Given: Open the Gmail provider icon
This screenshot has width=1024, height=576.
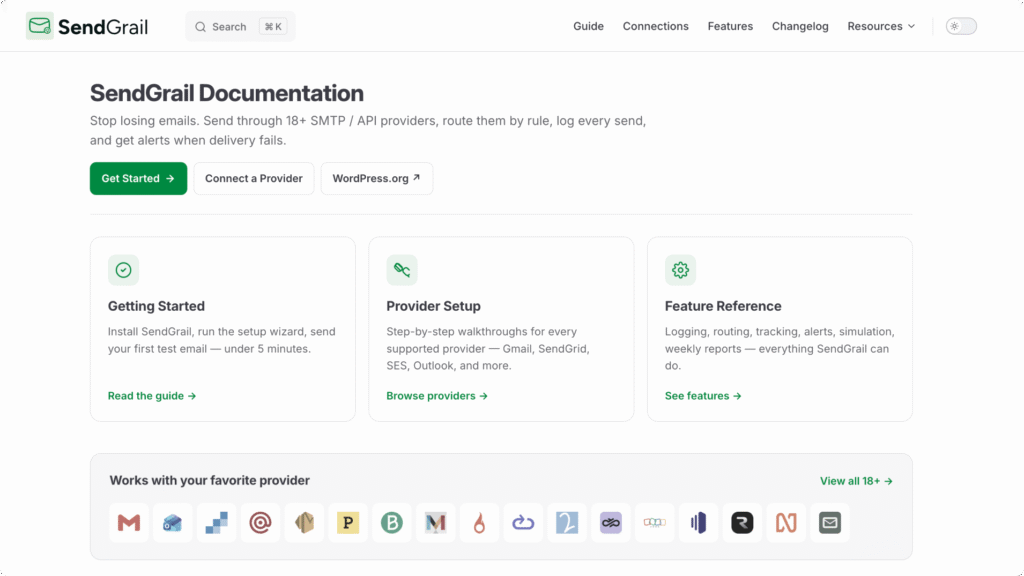Looking at the screenshot, I should tap(129, 522).
